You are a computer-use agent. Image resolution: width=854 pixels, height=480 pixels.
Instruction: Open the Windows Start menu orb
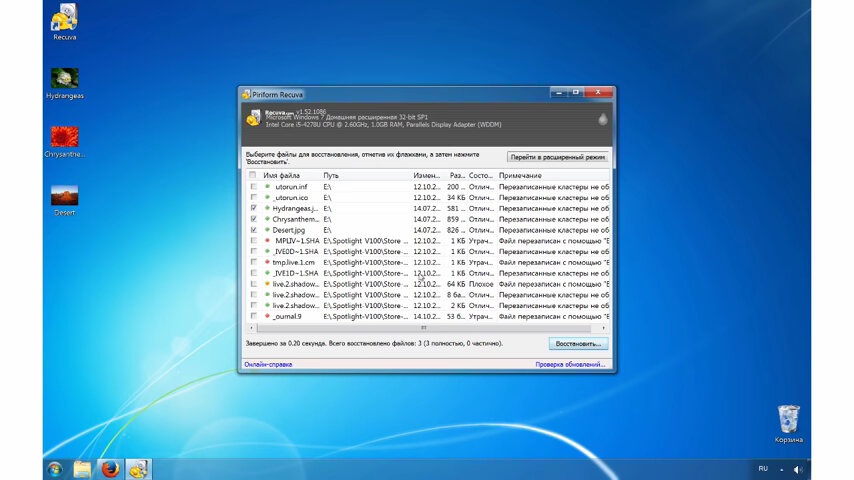click(55, 469)
